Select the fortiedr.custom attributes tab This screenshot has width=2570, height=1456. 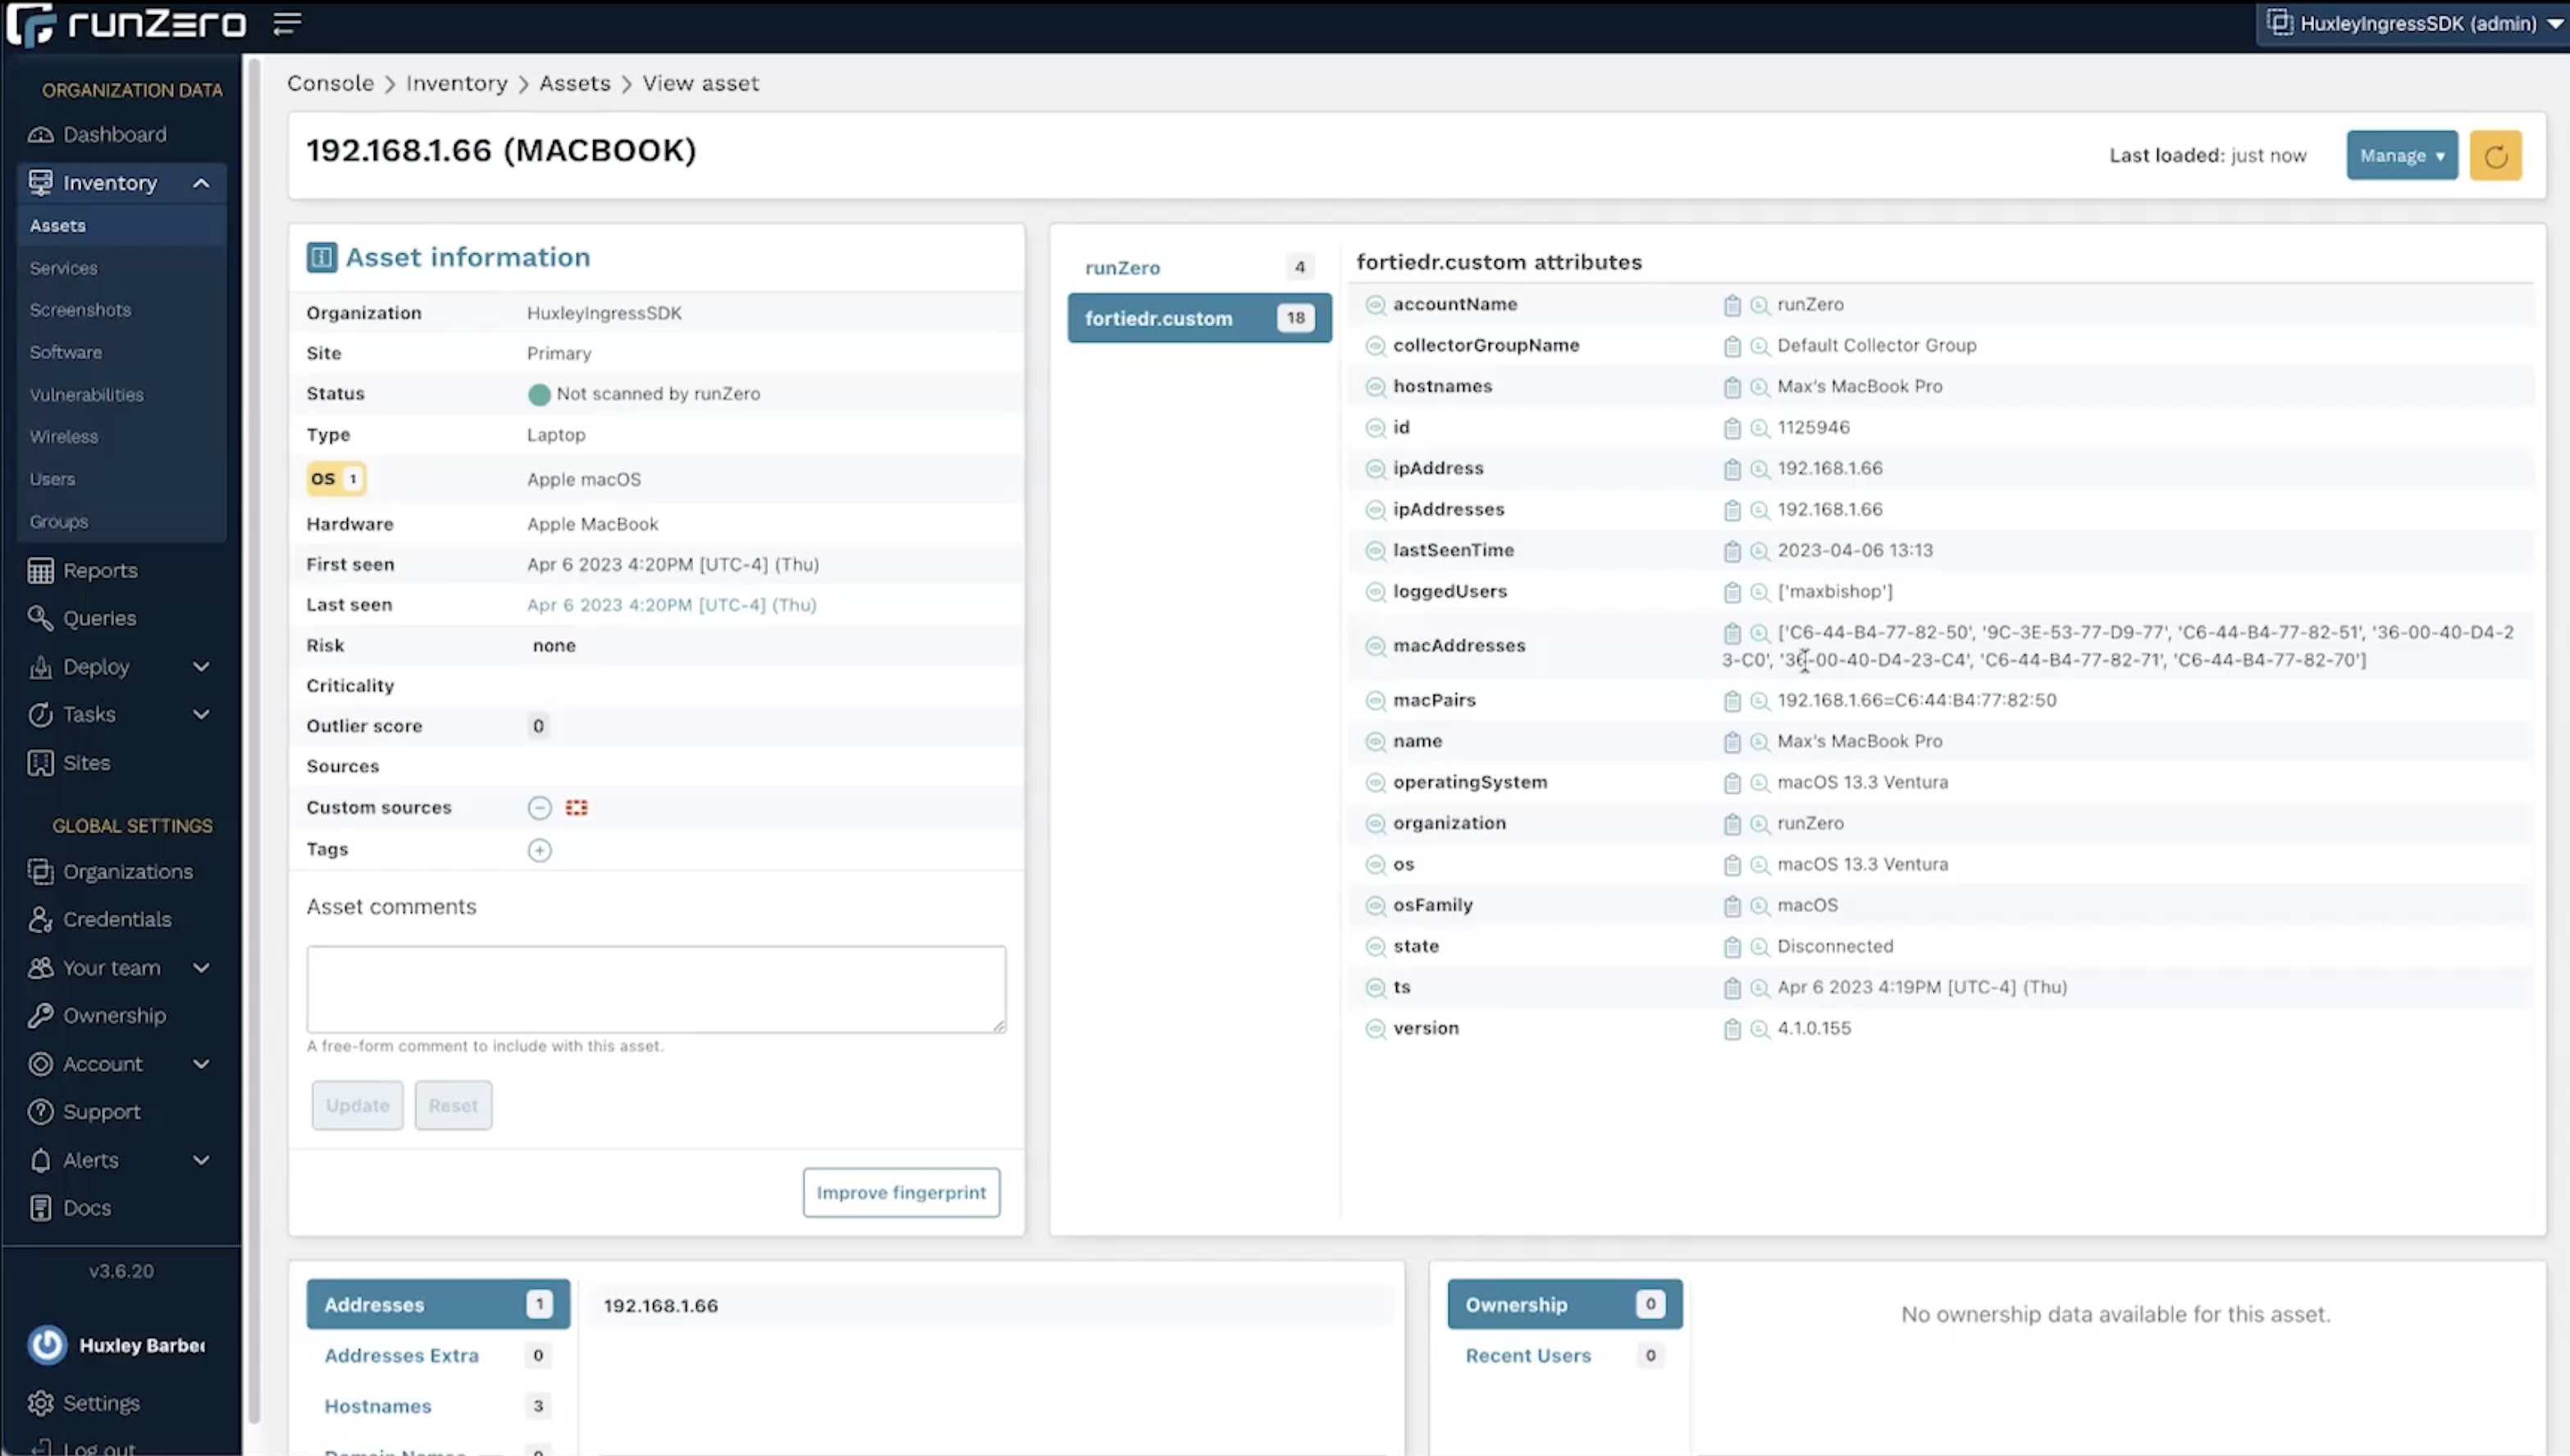point(1199,318)
